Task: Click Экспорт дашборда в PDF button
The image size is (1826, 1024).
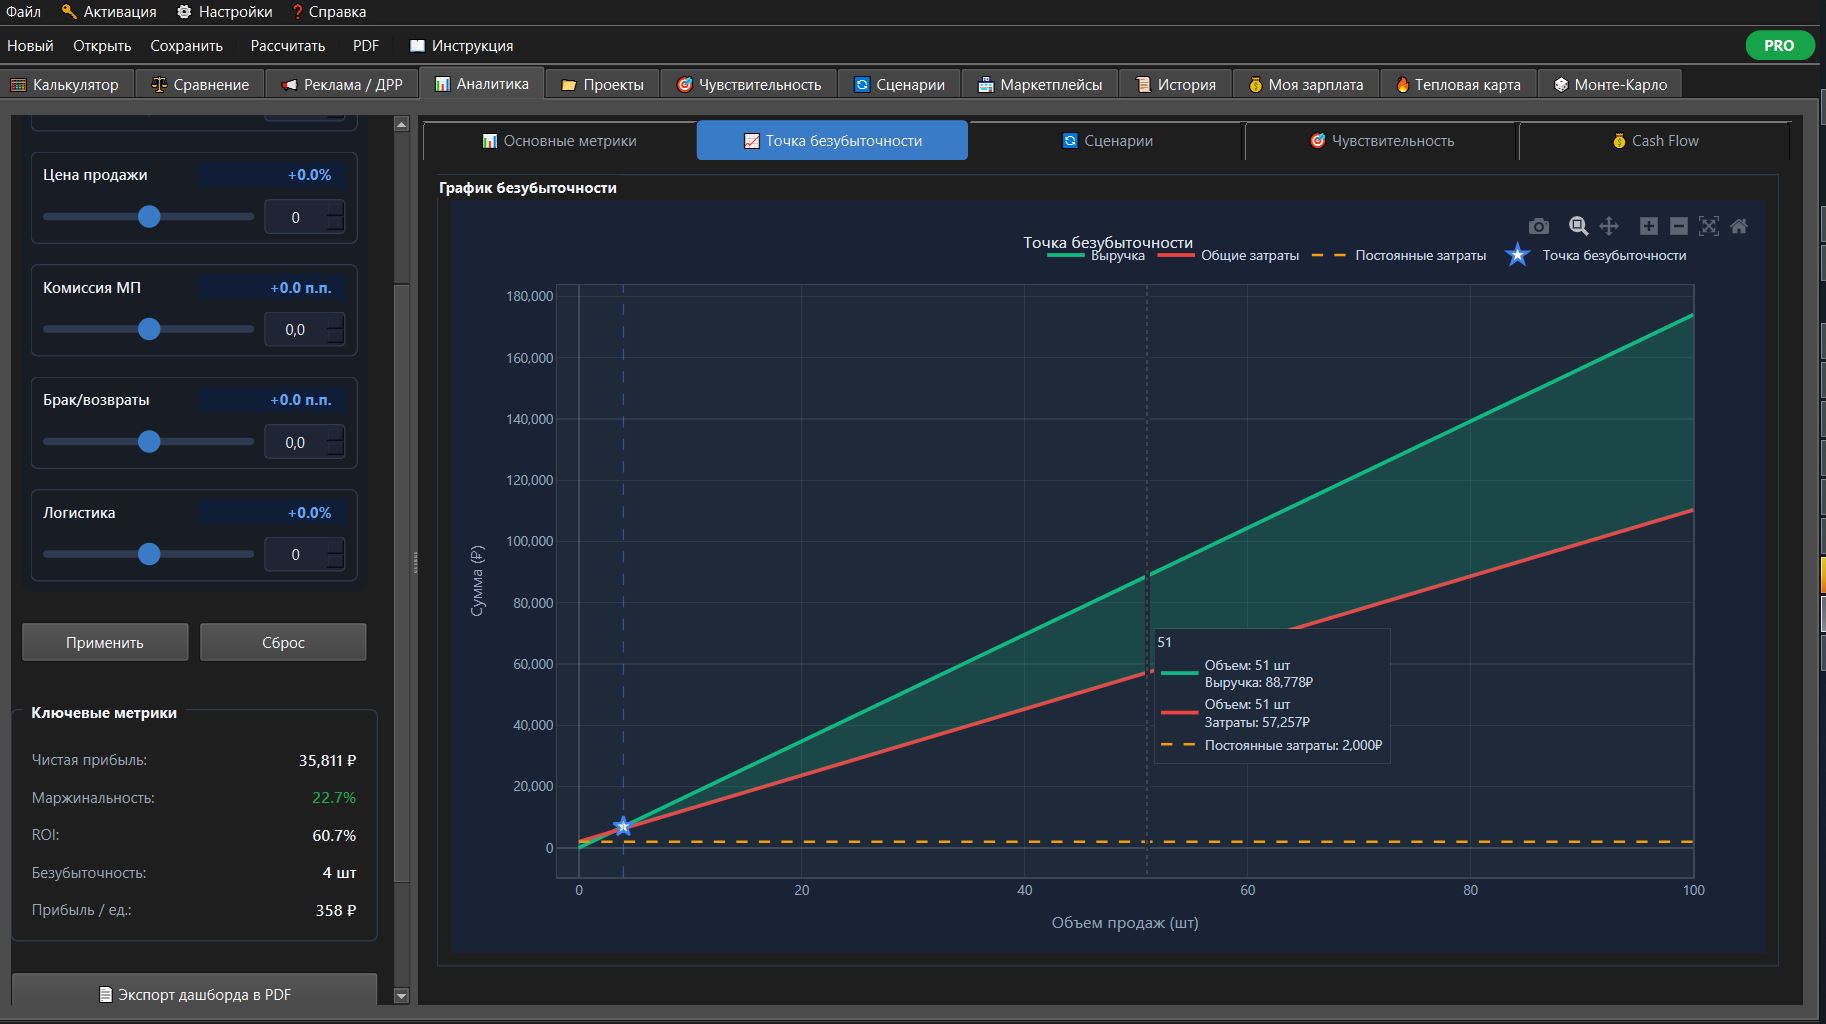Action: [195, 994]
